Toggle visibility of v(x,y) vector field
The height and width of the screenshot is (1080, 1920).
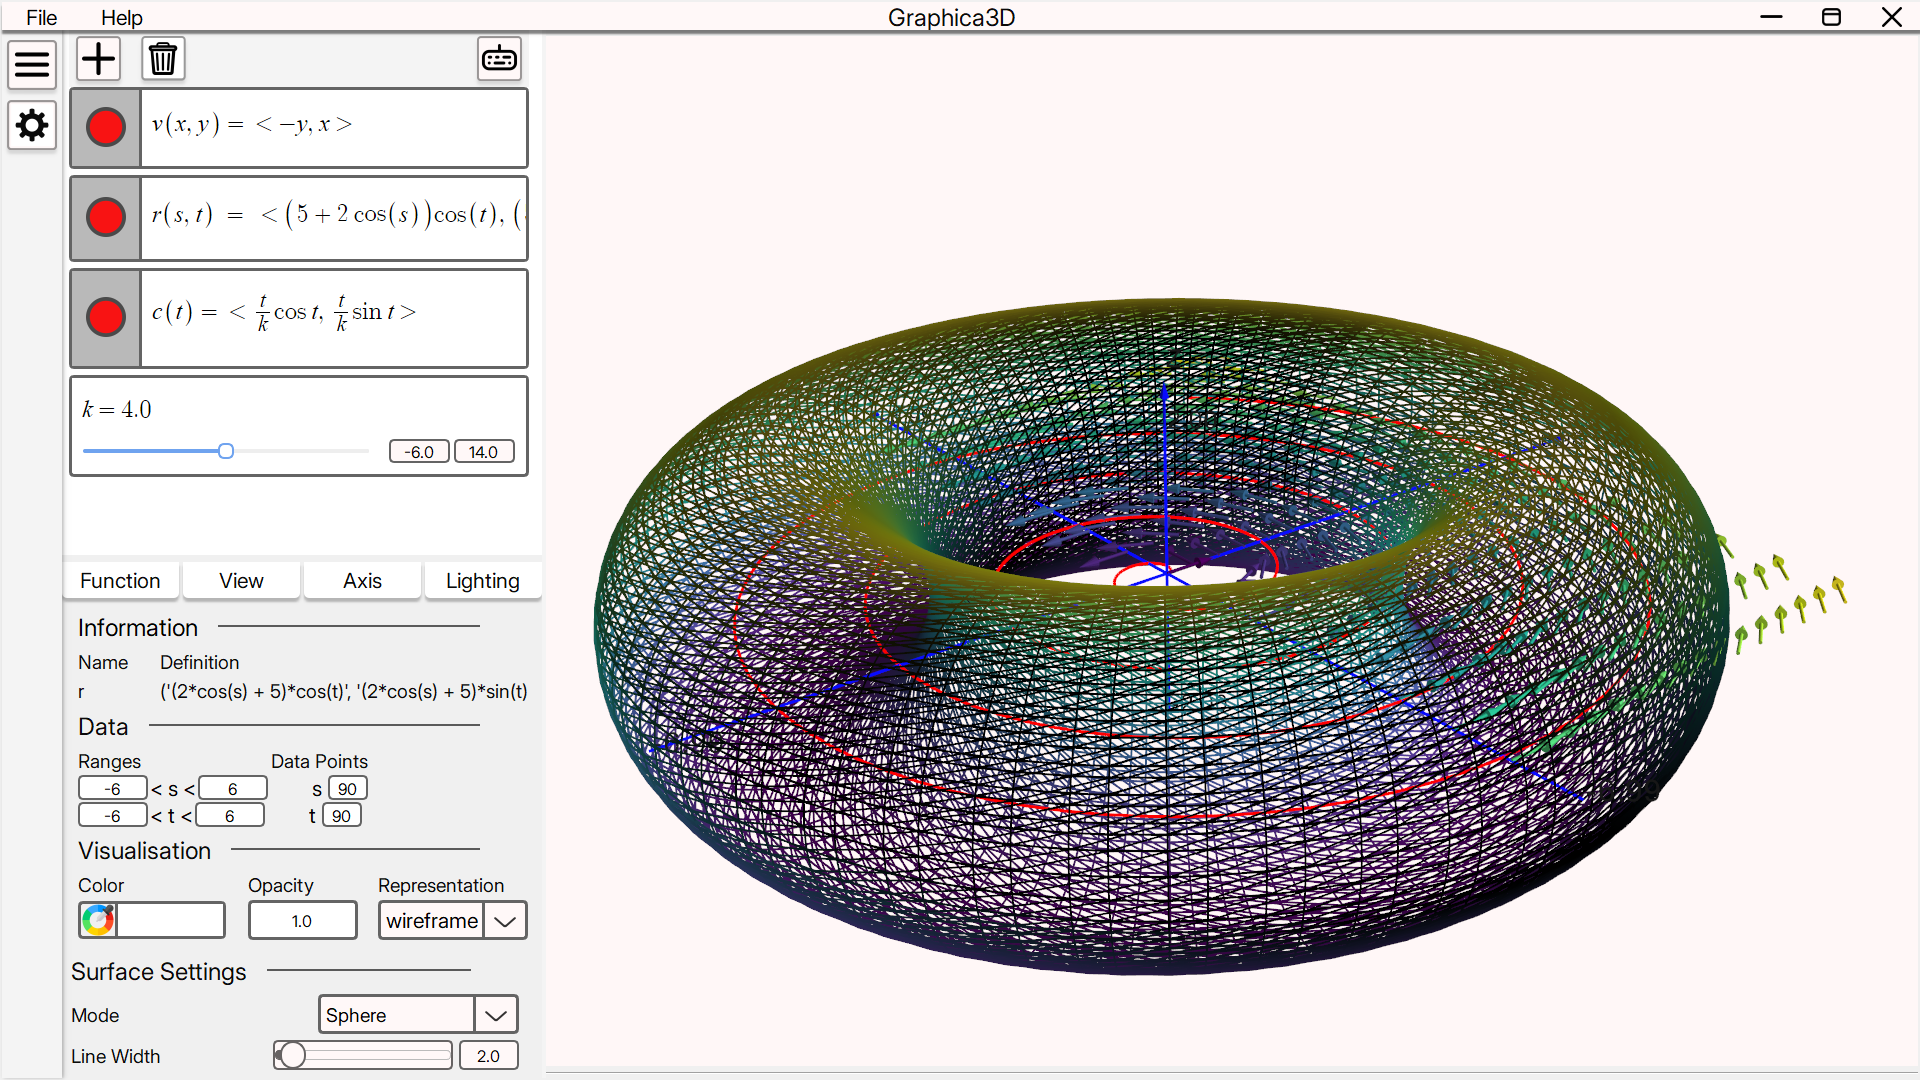coord(106,128)
